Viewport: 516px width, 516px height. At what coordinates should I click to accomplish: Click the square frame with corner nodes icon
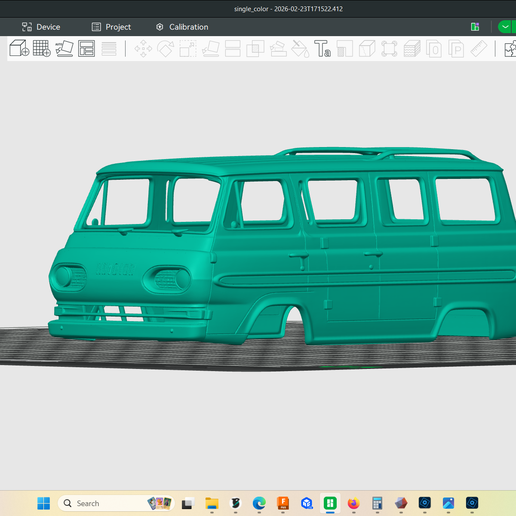(x=389, y=49)
